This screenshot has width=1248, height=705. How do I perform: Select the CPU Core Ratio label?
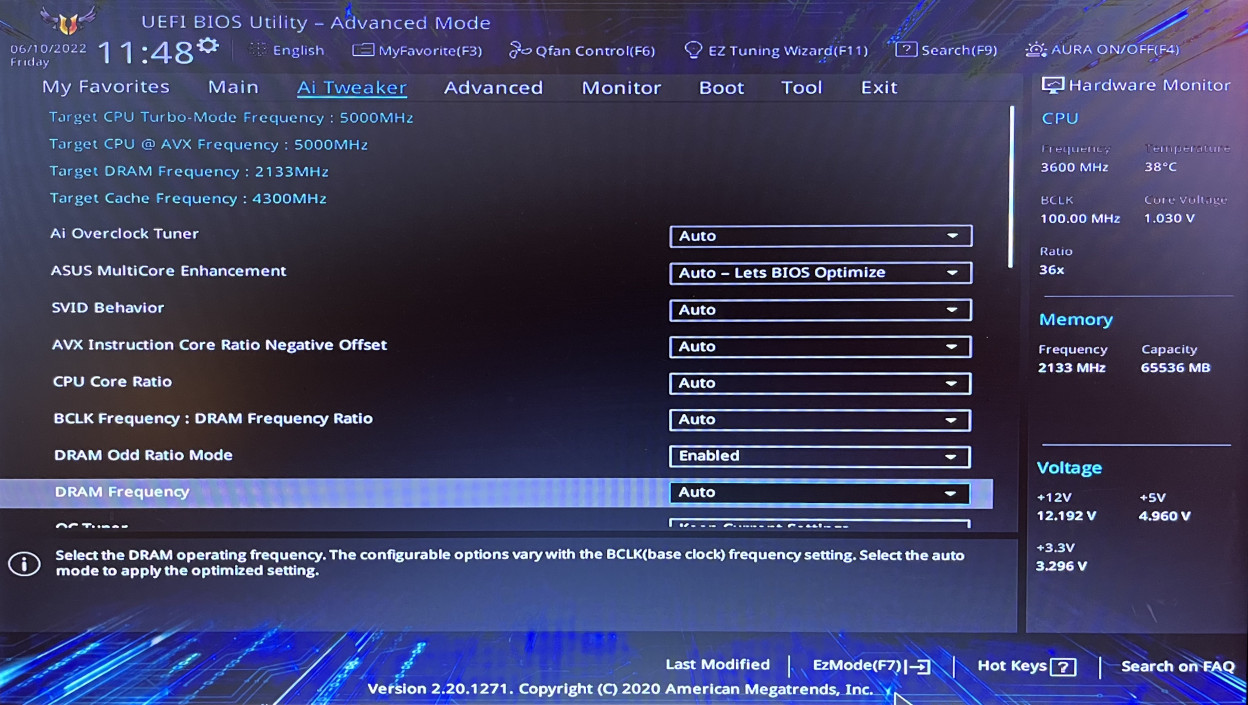pyautogui.click(x=112, y=382)
